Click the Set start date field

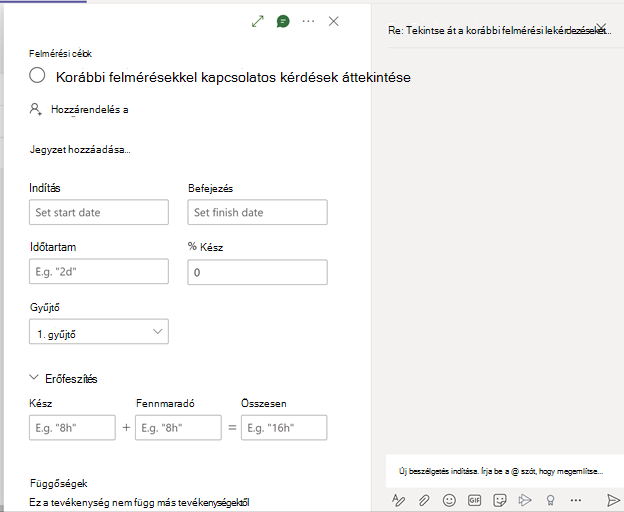coord(99,212)
